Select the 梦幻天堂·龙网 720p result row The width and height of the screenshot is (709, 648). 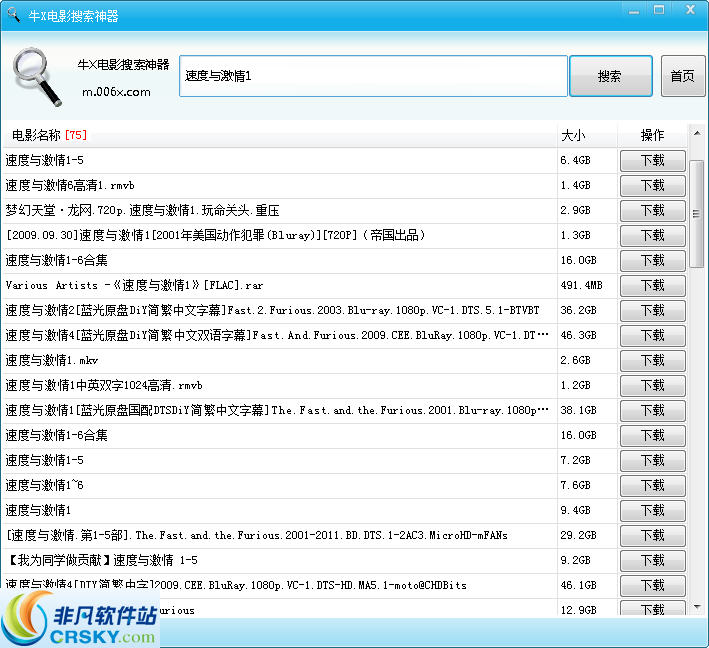(x=280, y=211)
